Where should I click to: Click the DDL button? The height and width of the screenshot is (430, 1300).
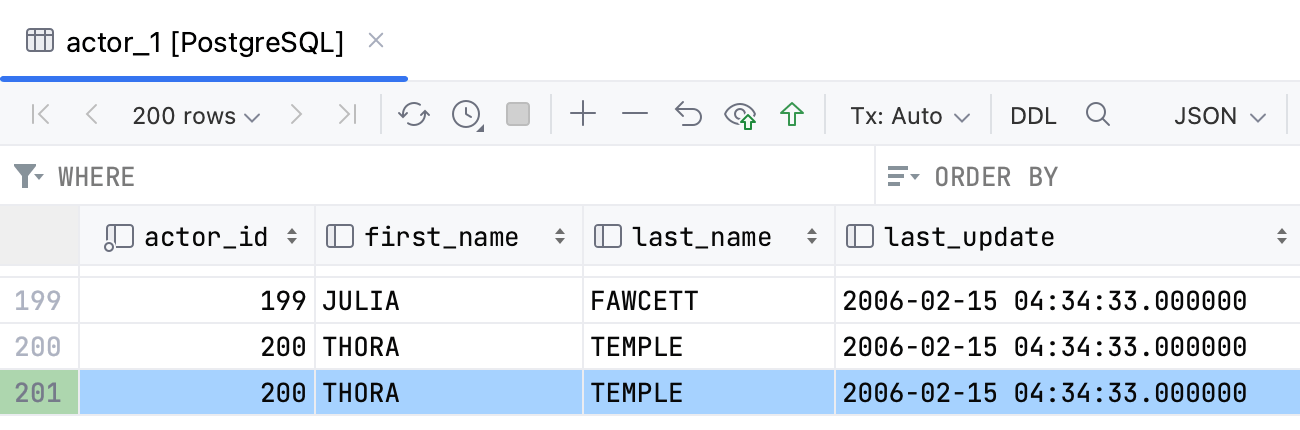tap(1033, 116)
